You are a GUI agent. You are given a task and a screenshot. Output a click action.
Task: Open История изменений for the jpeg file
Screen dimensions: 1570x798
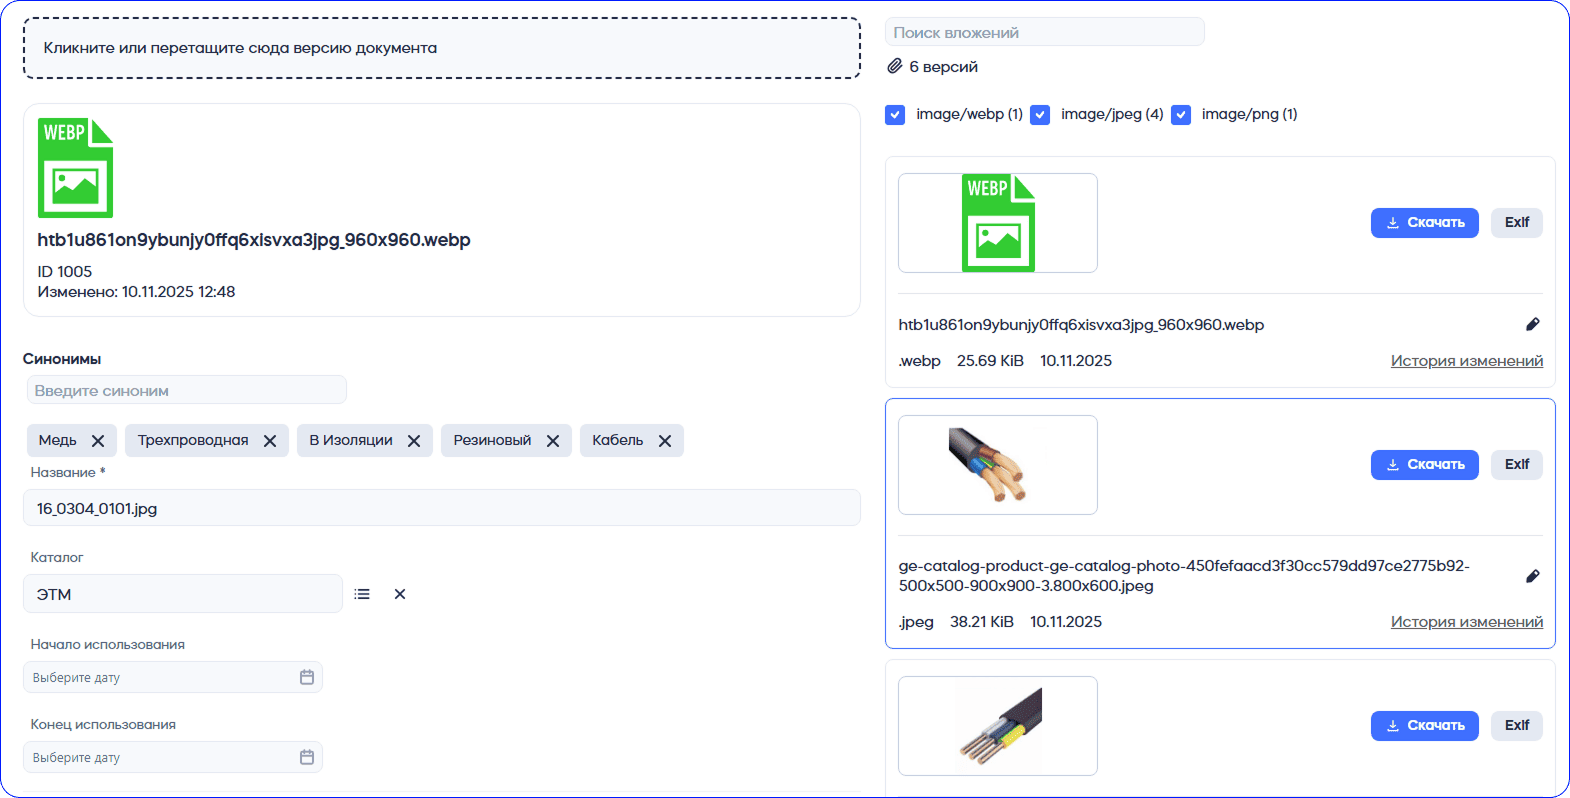1466,622
